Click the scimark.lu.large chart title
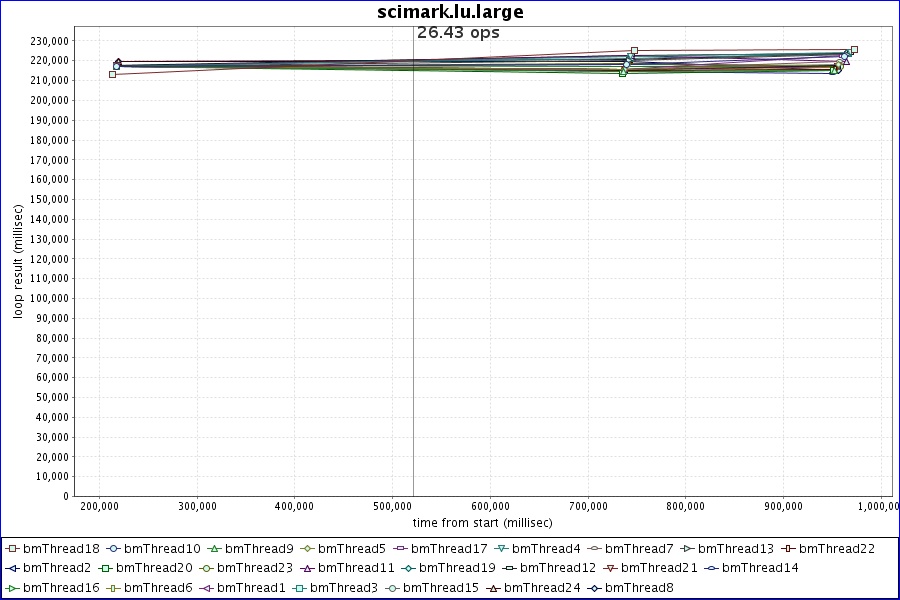The height and width of the screenshot is (600, 900). coord(450,12)
